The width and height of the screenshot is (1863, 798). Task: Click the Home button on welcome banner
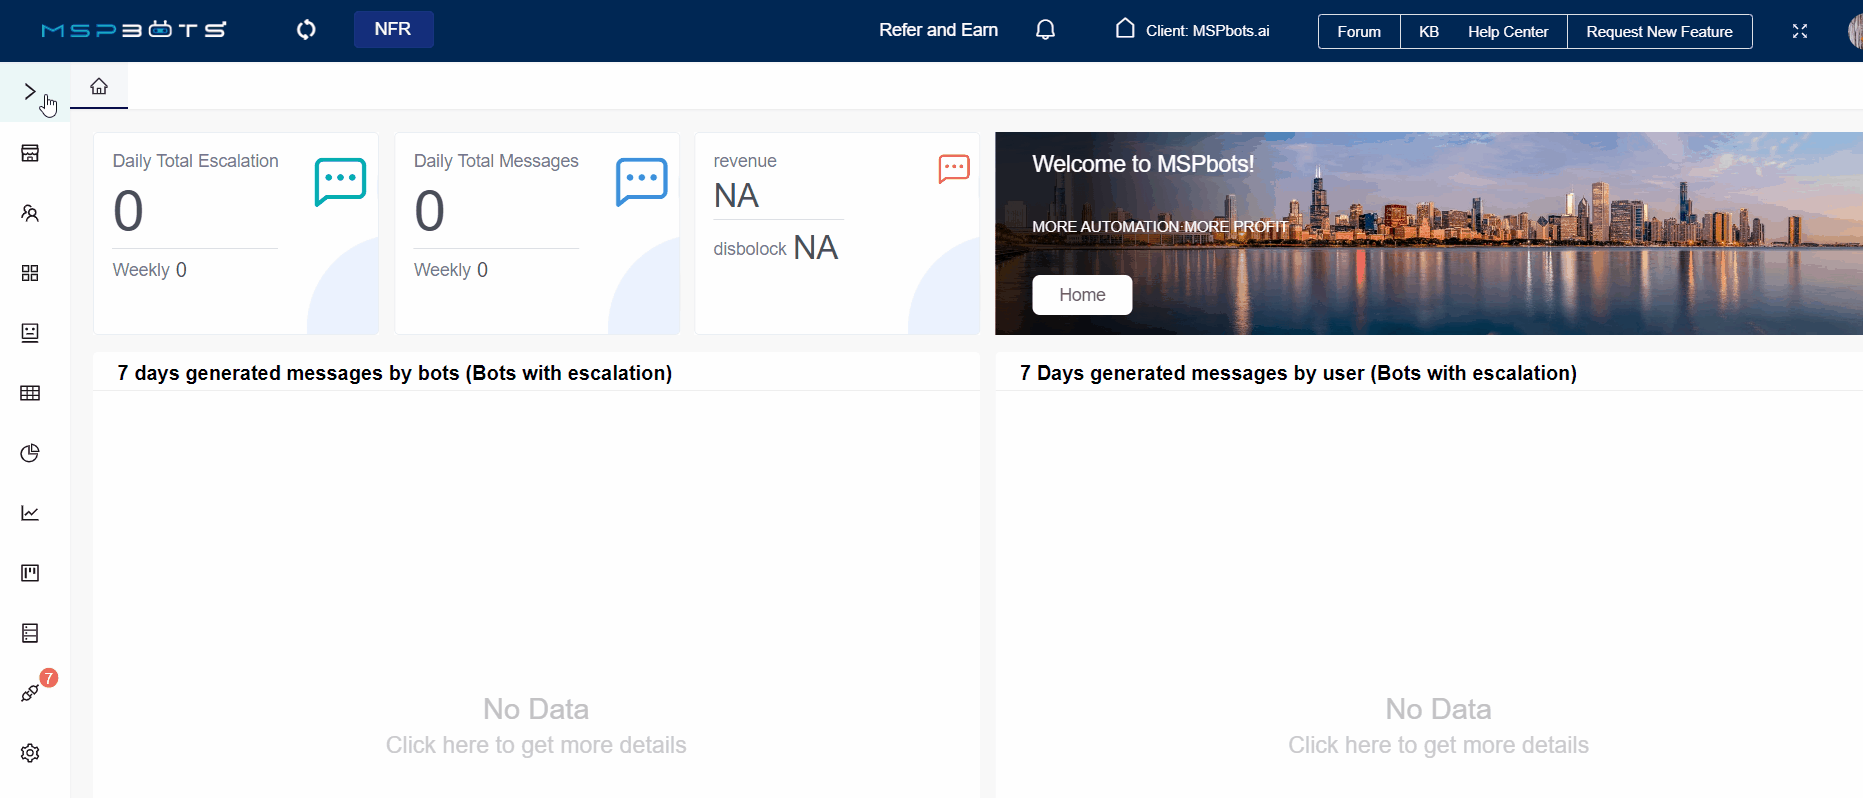[x=1082, y=295]
